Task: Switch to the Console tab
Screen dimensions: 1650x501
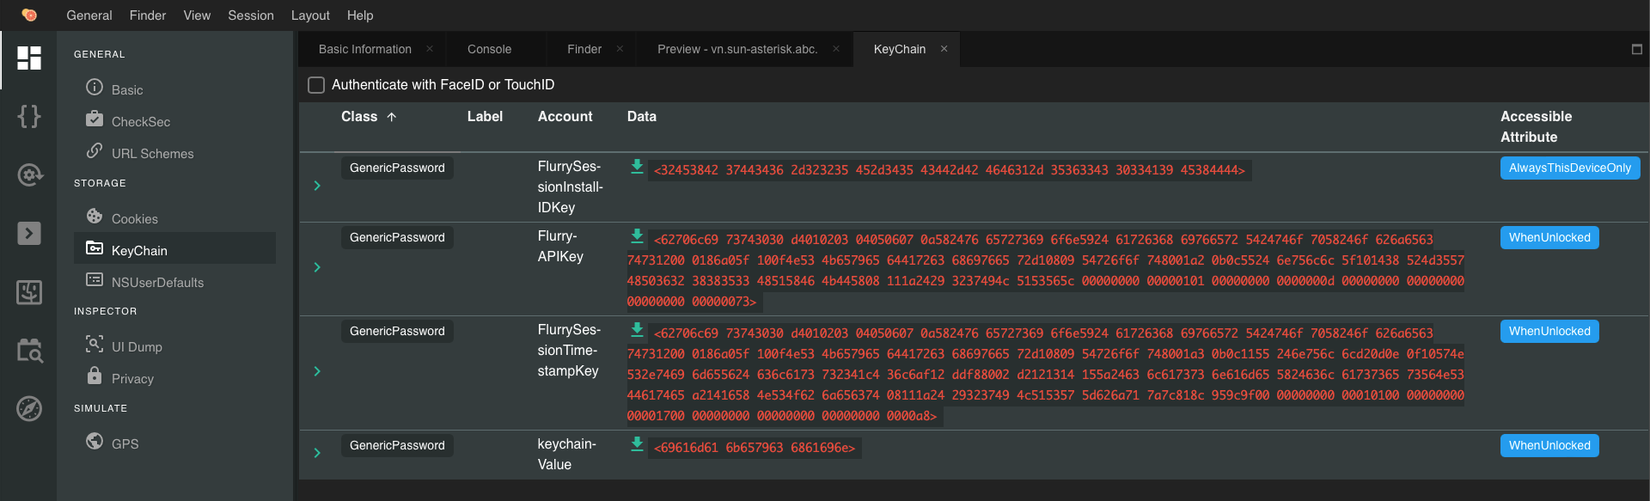Action: click(x=489, y=49)
